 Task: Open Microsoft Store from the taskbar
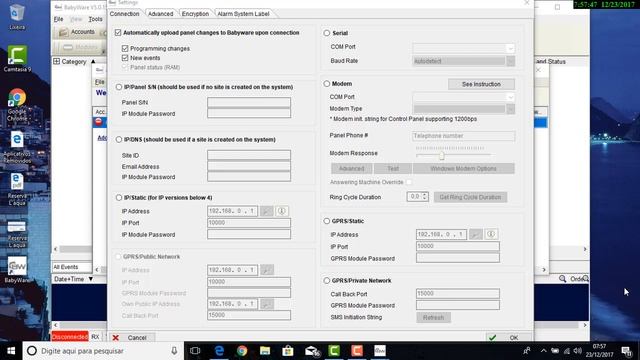288,351
